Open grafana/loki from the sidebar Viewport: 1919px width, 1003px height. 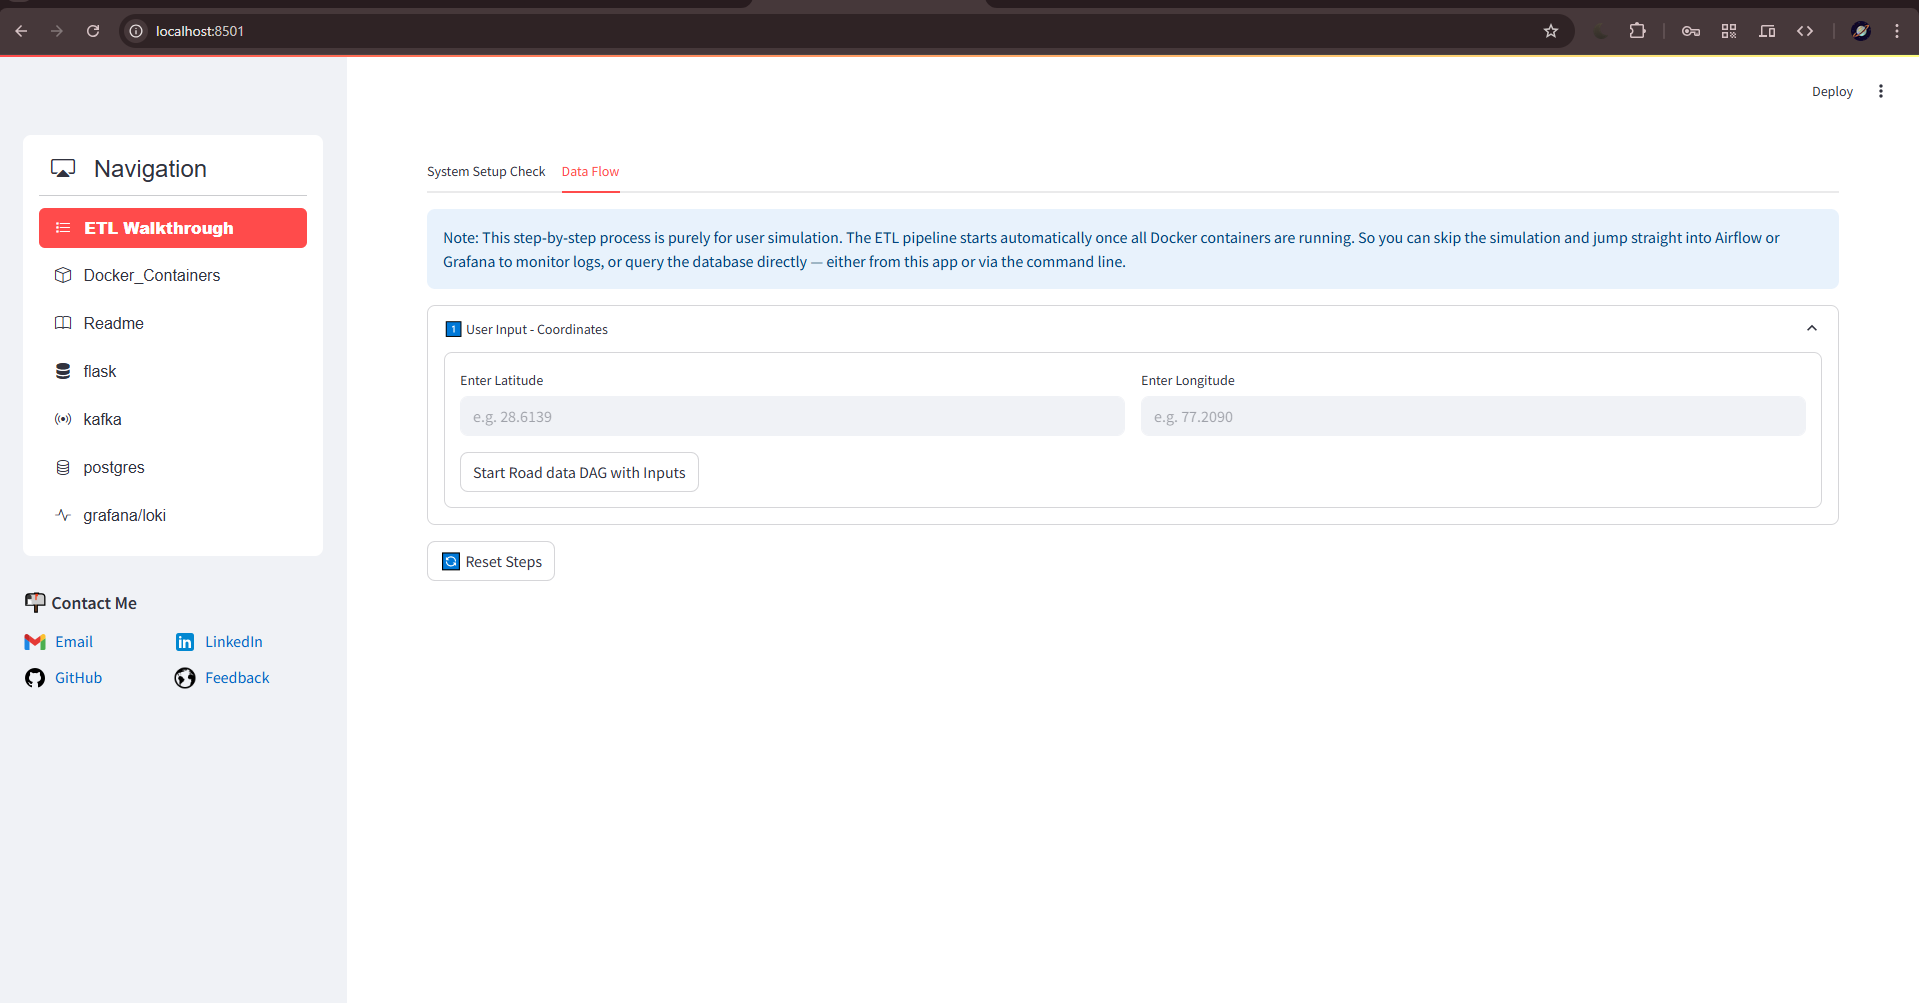125,515
